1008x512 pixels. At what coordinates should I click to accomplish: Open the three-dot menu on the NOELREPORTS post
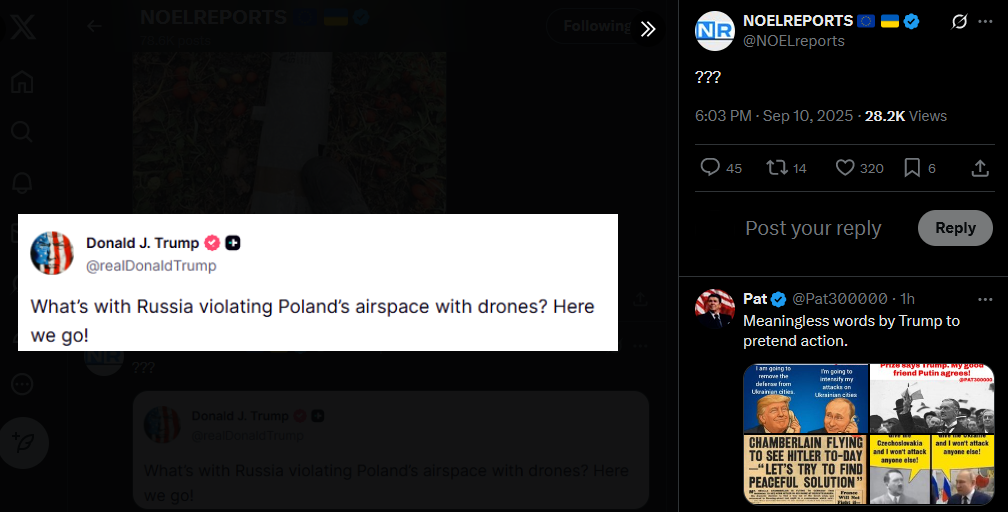[x=985, y=21]
